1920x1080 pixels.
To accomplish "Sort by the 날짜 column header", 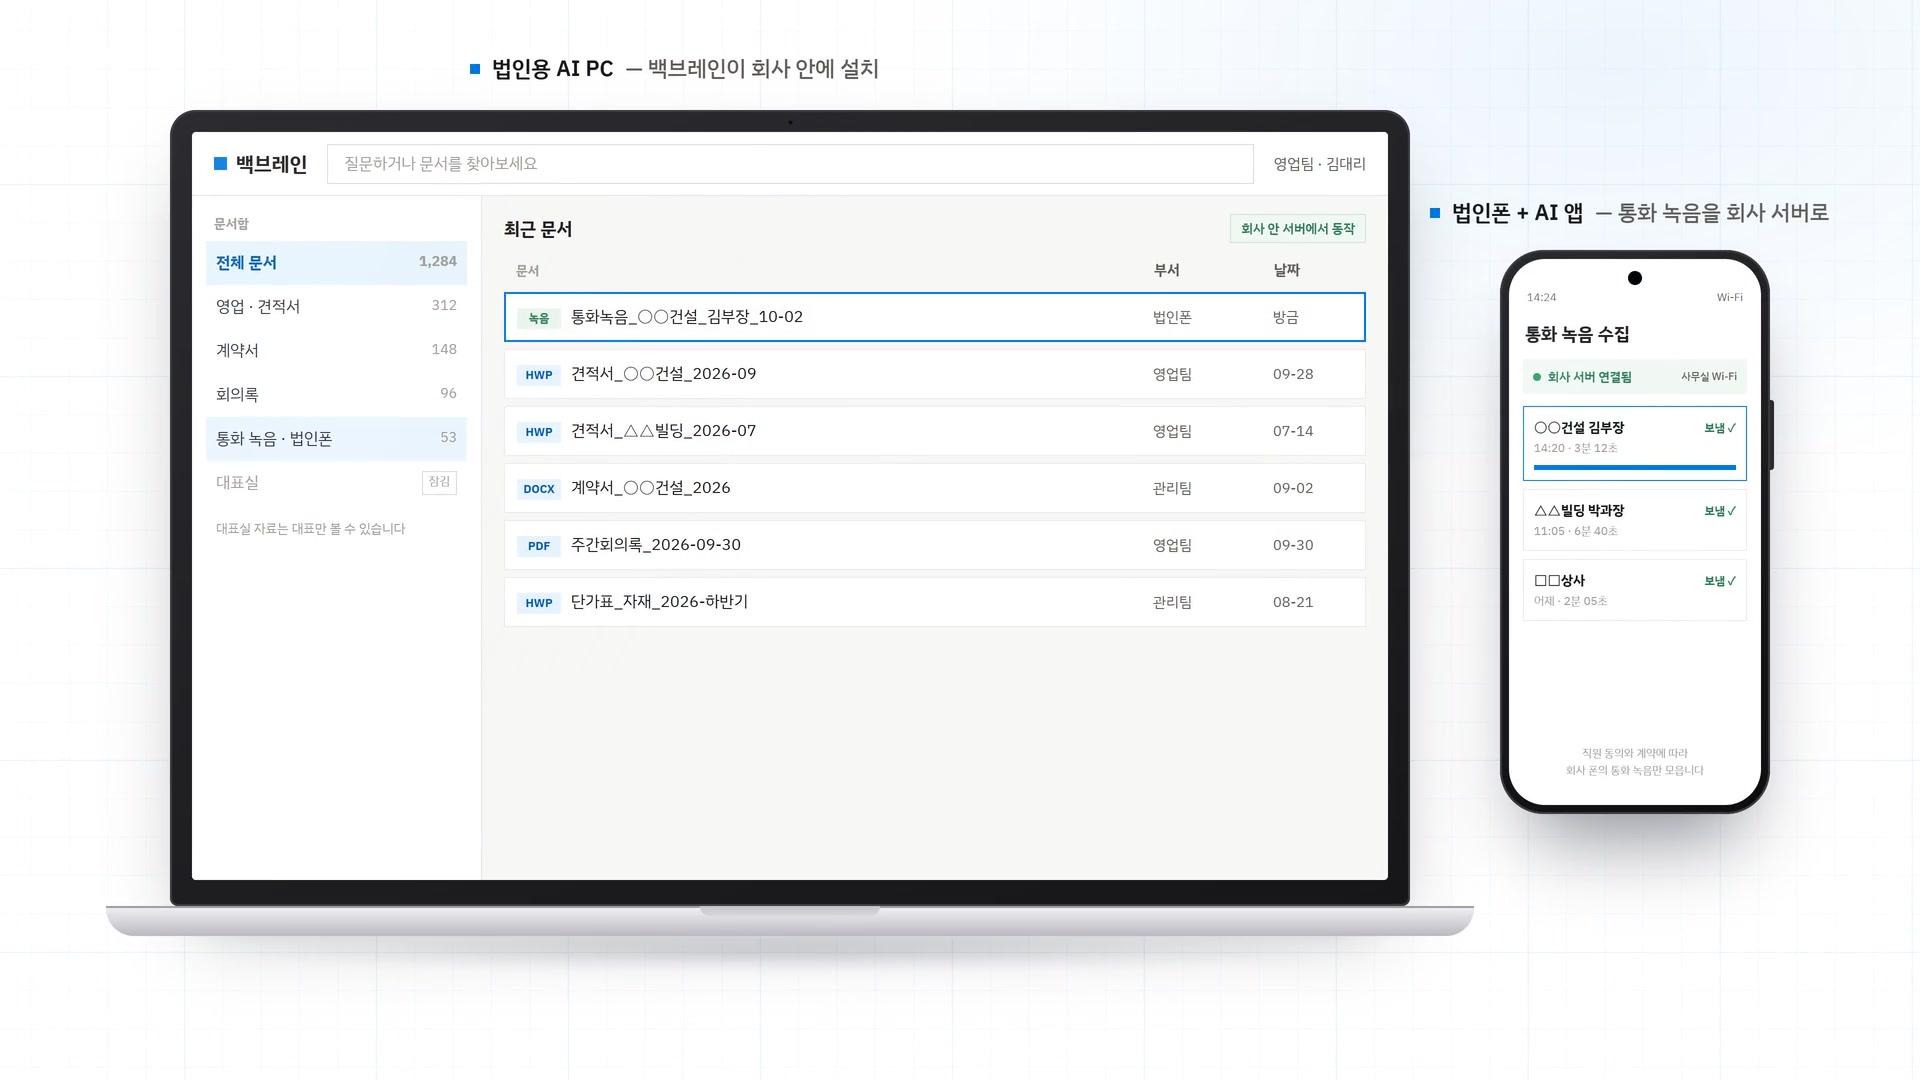I will click(x=1286, y=270).
